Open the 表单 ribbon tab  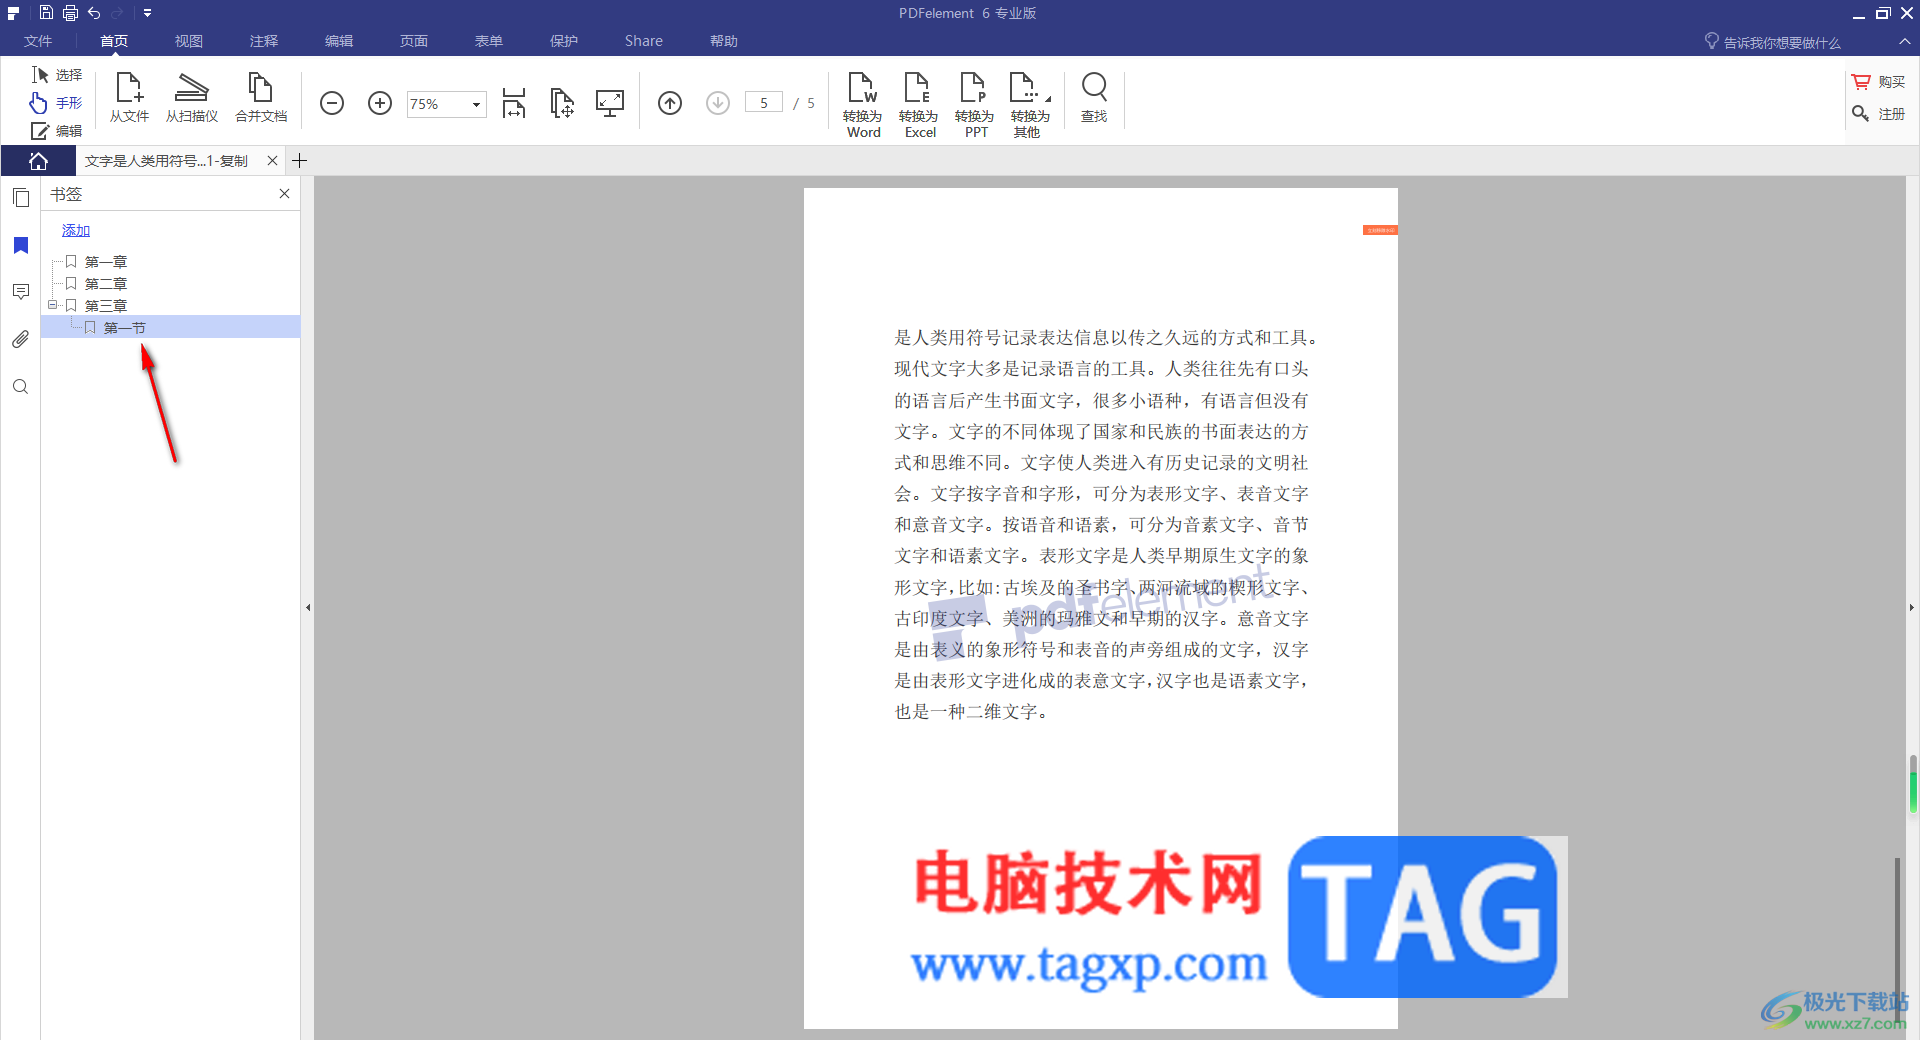click(489, 41)
